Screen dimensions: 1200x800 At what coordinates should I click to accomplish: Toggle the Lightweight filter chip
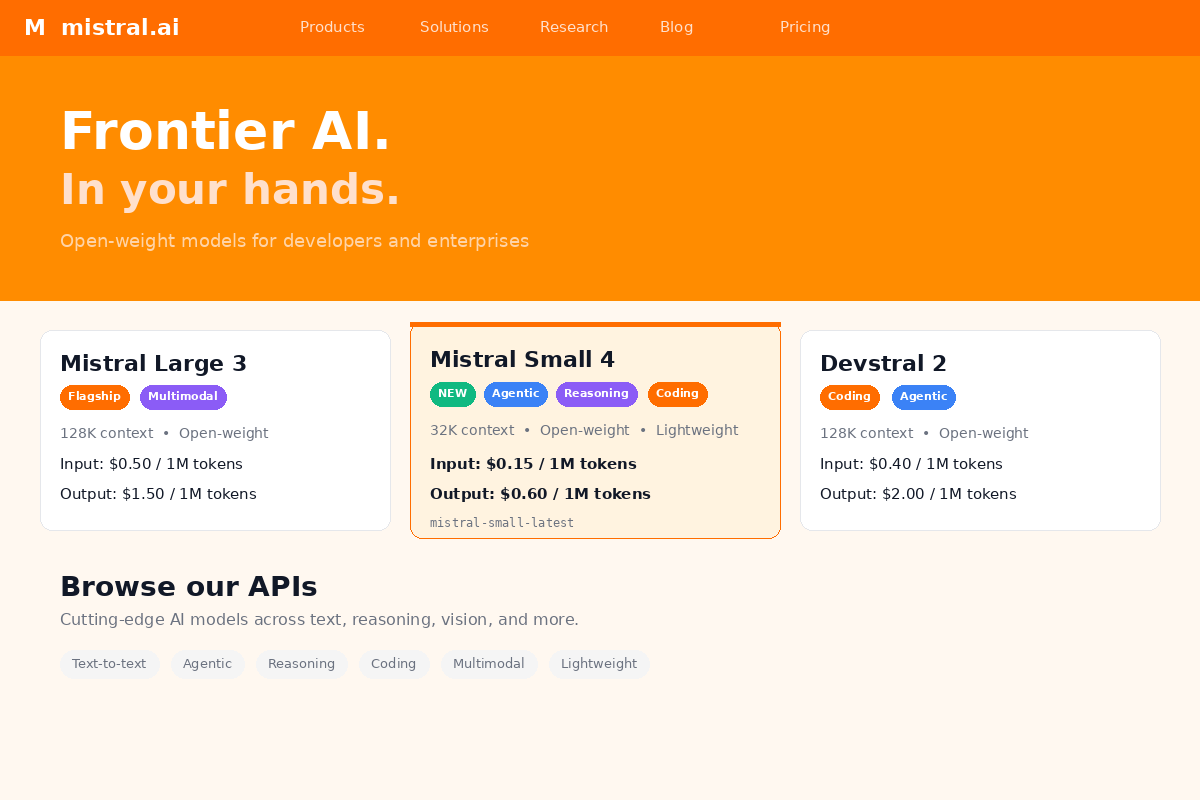click(598, 664)
